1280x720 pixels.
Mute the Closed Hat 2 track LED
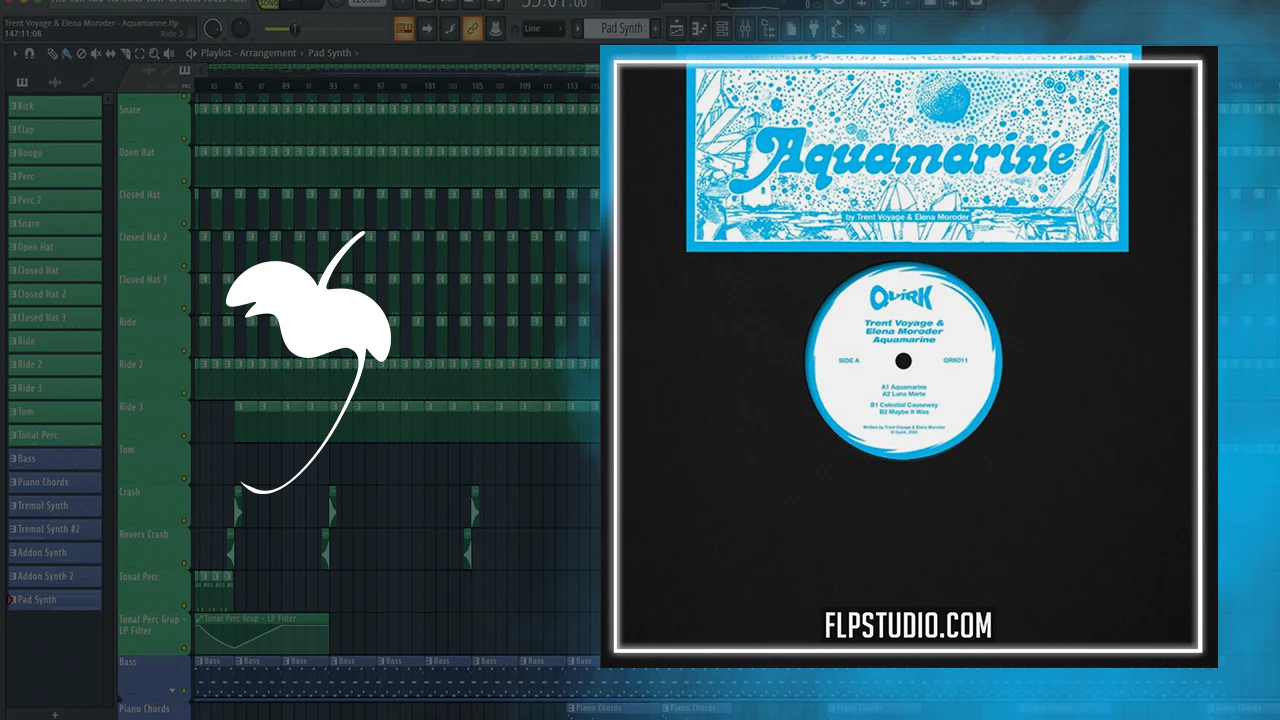click(184, 267)
